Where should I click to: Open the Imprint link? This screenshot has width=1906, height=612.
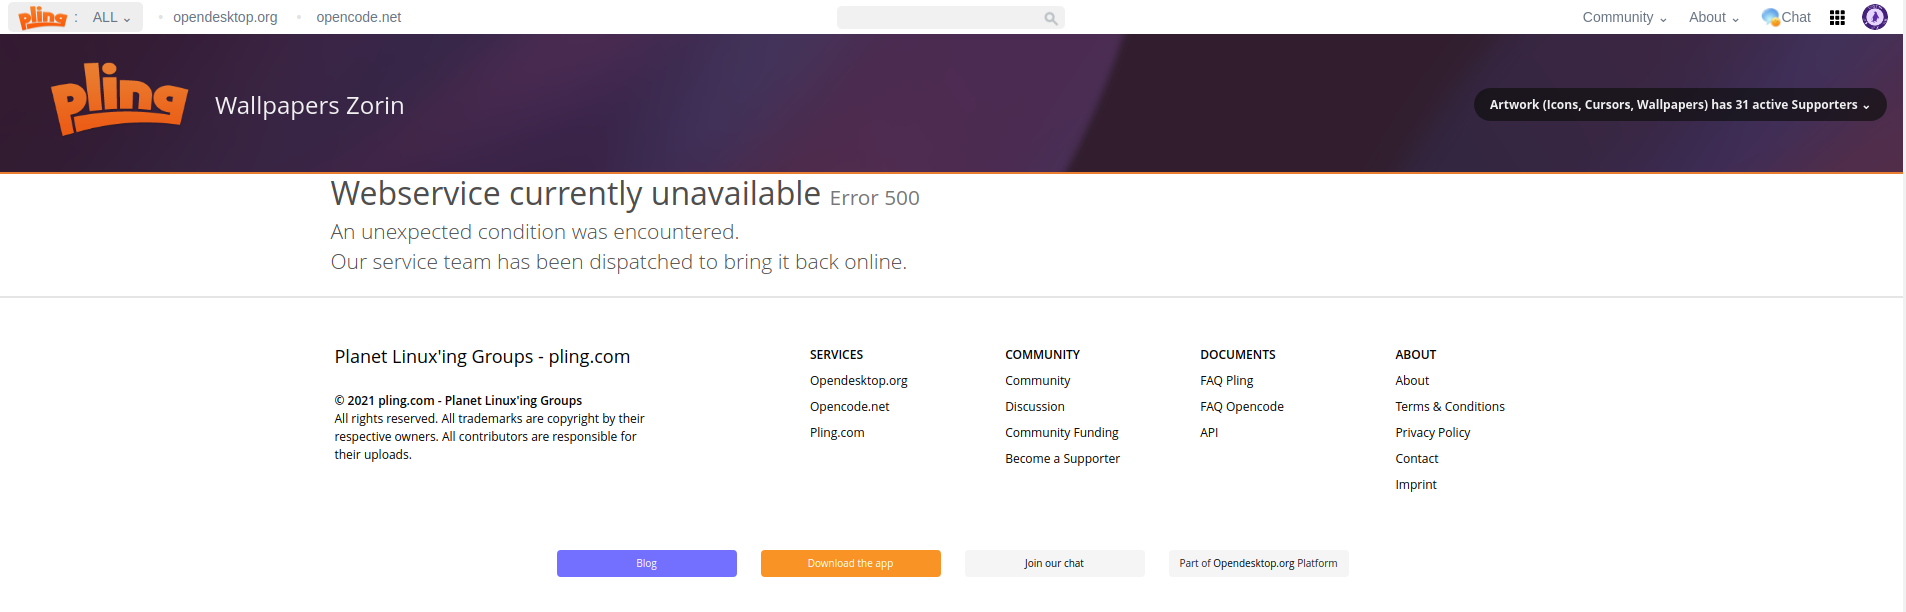coord(1416,484)
